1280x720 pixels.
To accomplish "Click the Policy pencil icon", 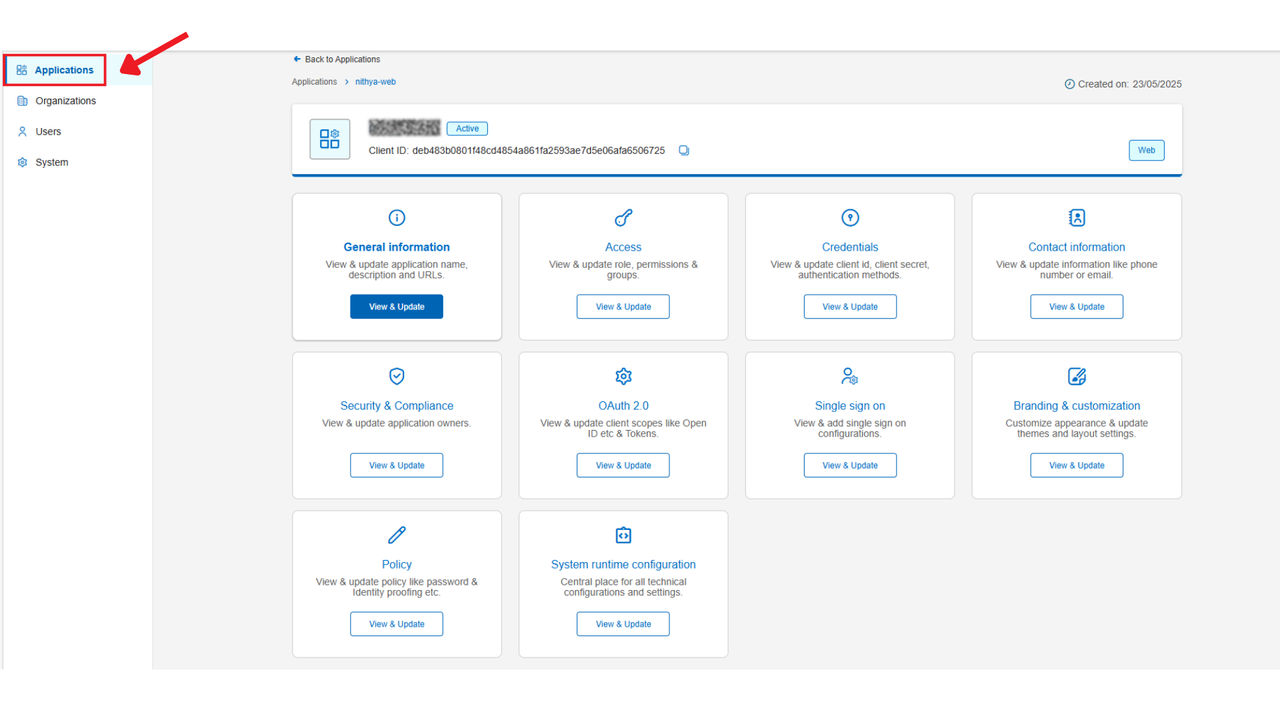I will [397, 535].
